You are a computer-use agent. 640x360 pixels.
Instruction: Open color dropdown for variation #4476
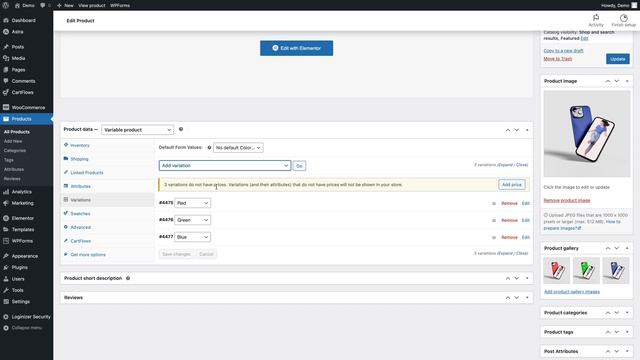tap(192, 220)
